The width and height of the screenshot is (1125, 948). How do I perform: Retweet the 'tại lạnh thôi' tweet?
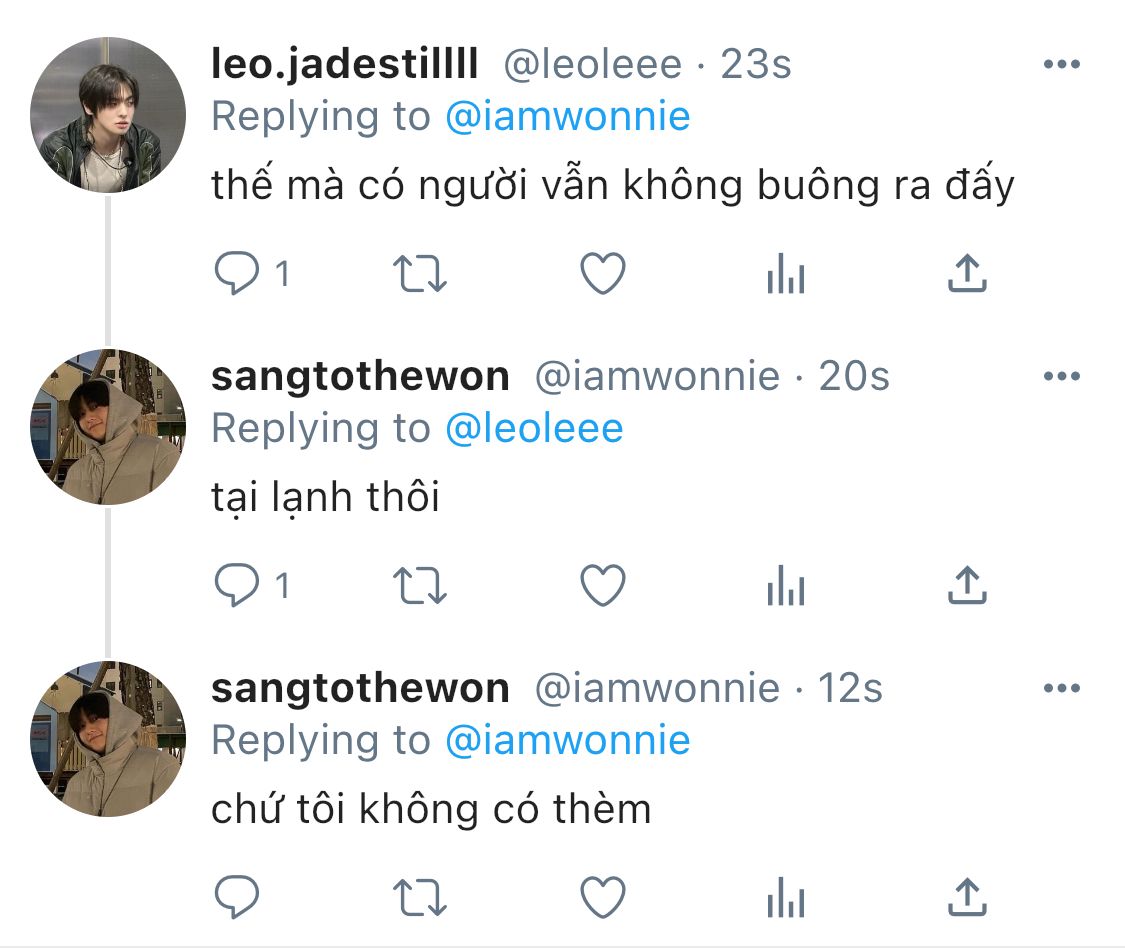tap(420, 586)
